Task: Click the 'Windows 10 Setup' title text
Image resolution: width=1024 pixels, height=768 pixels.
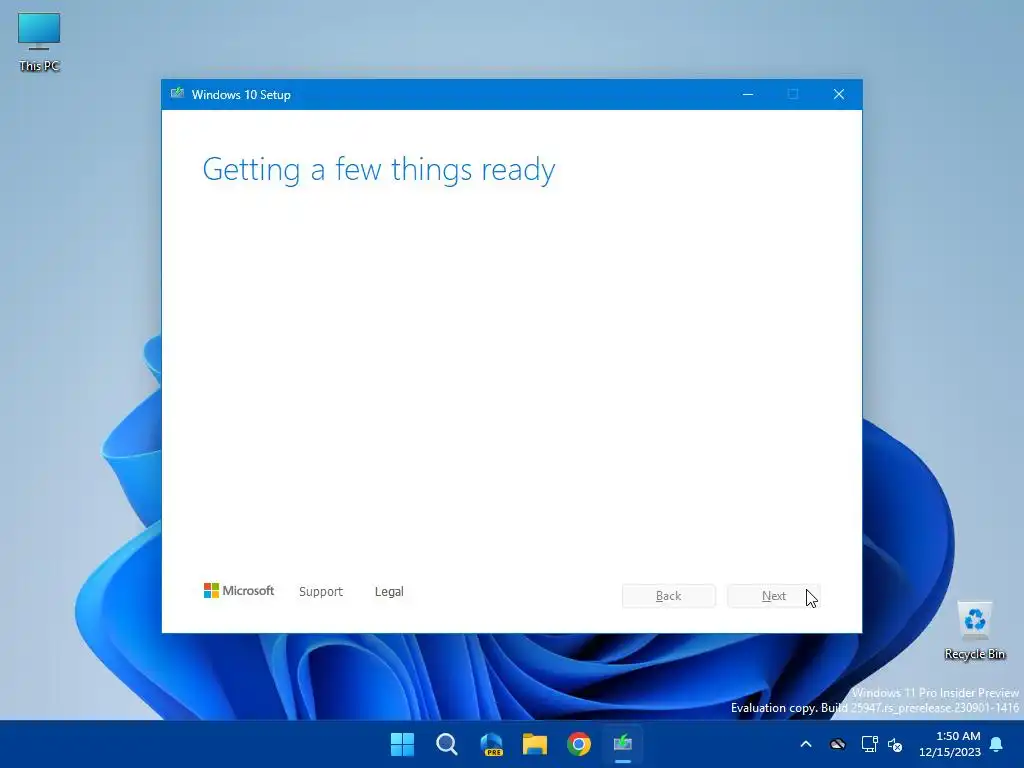Action: (241, 95)
